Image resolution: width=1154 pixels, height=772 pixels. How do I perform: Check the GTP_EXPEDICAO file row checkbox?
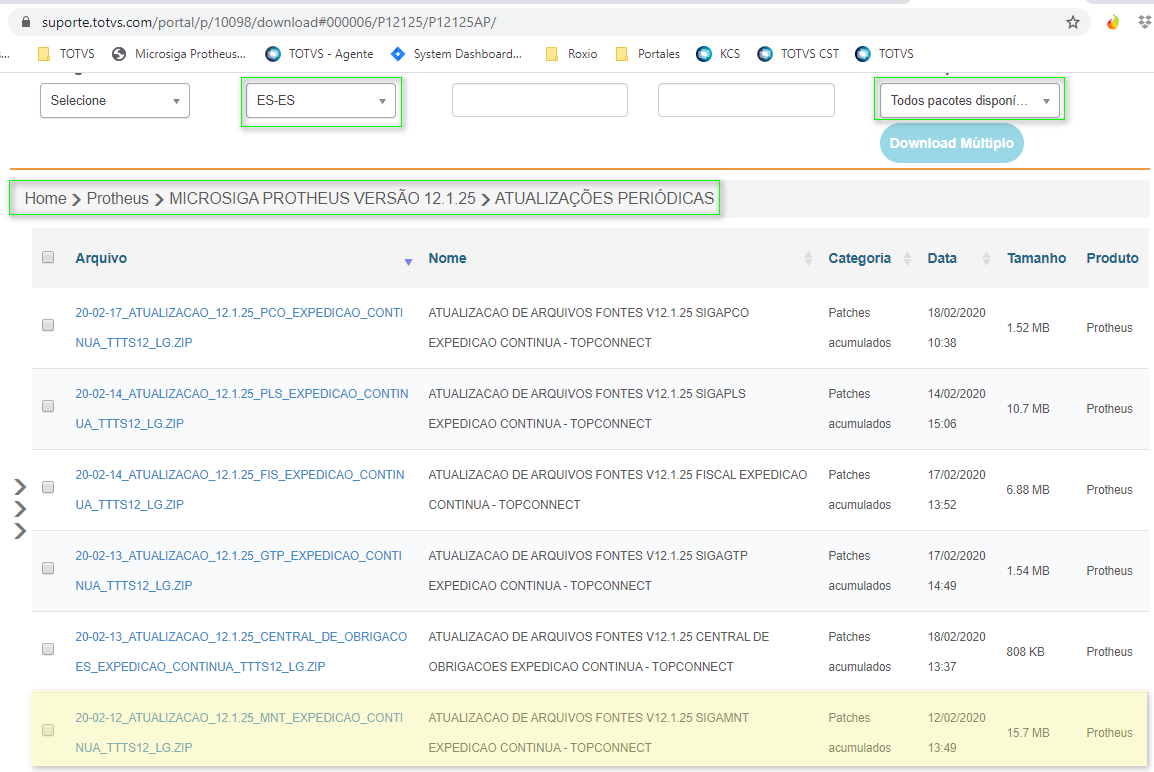pos(48,568)
